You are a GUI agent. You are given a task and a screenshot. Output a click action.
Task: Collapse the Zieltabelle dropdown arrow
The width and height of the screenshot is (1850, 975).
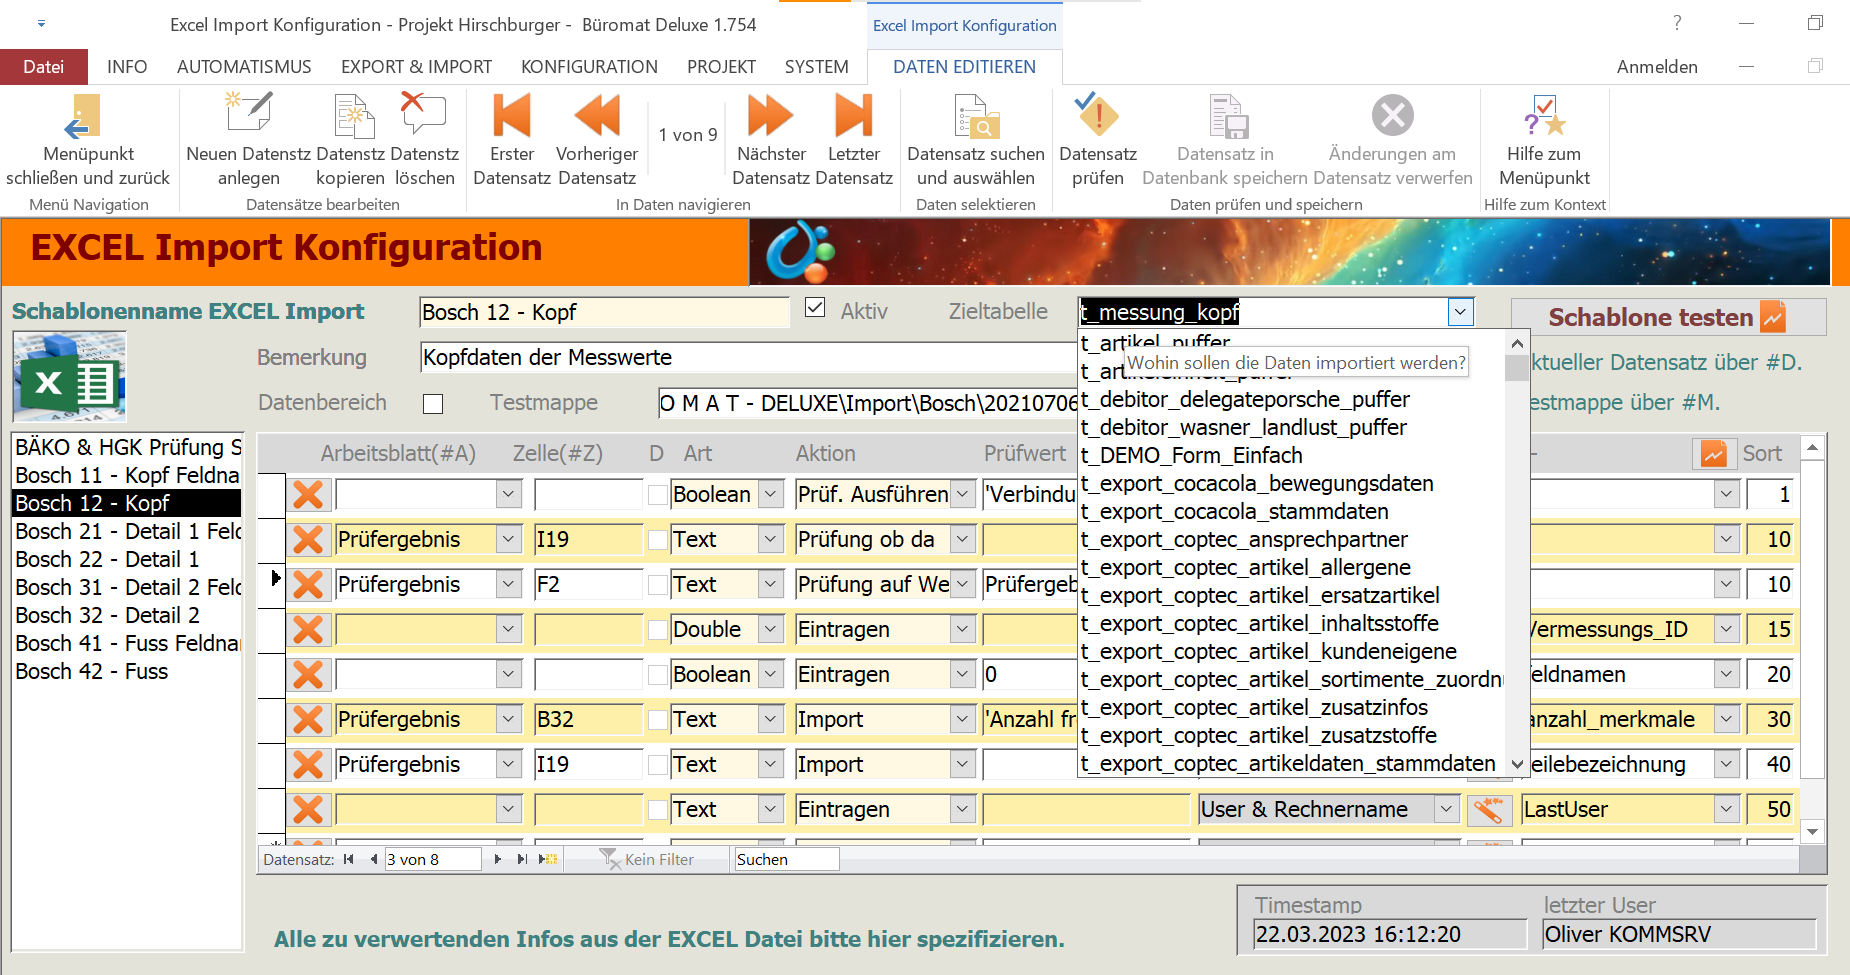[1460, 312]
